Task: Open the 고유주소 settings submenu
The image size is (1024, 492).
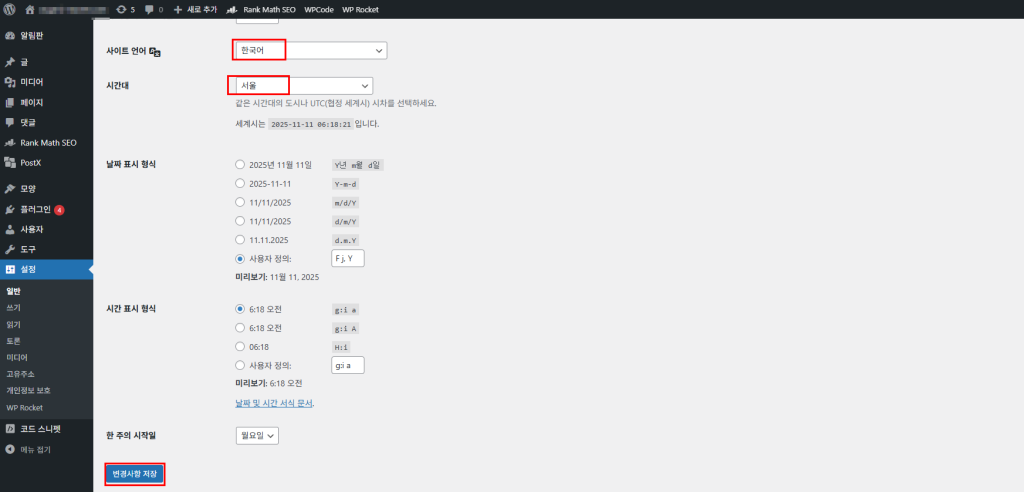Action: (x=20, y=374)
